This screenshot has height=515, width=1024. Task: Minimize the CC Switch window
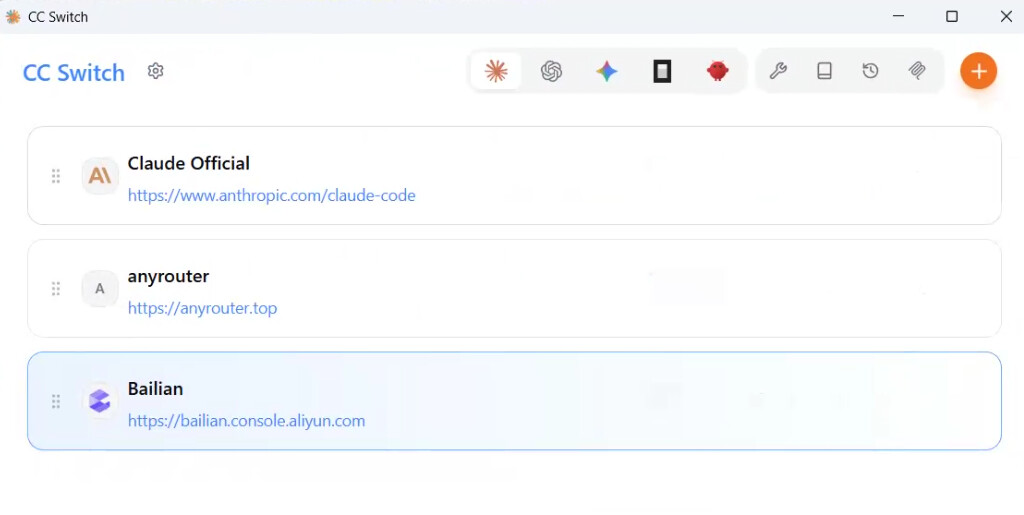click(899, 16)
